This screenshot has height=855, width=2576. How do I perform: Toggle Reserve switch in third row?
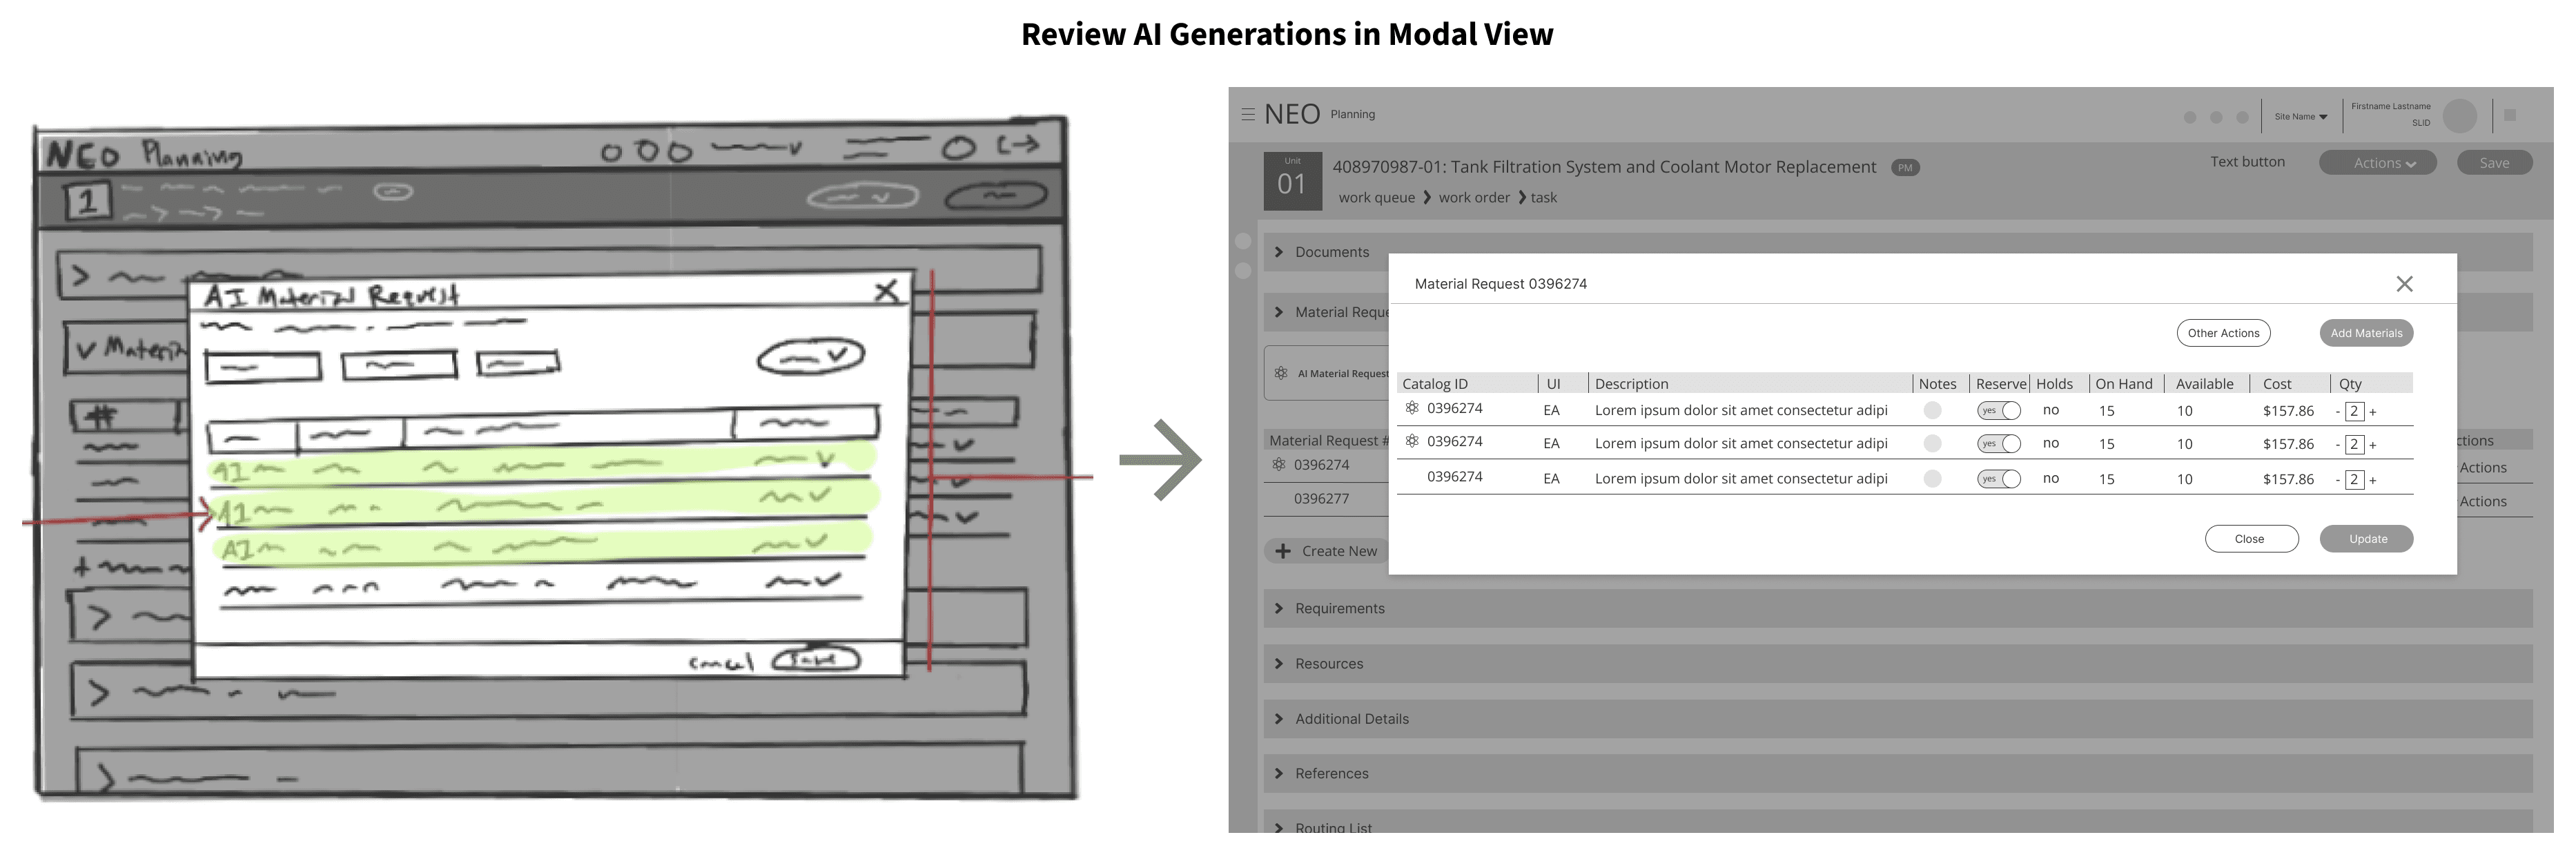click(1998, 479)
